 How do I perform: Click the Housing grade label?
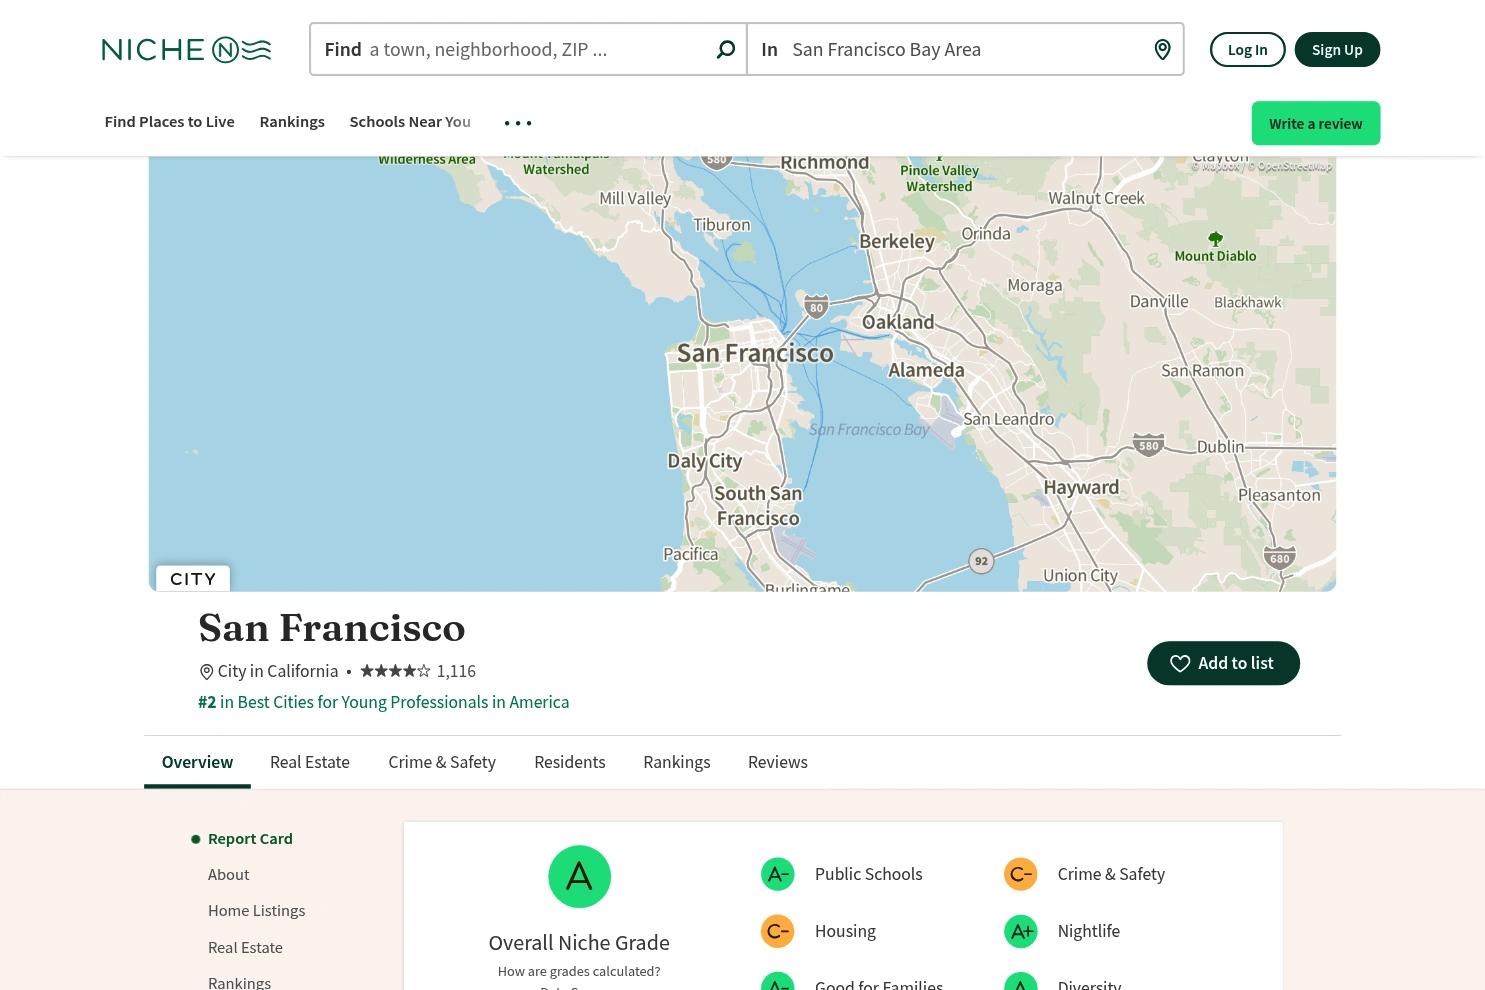pos(845,931)
